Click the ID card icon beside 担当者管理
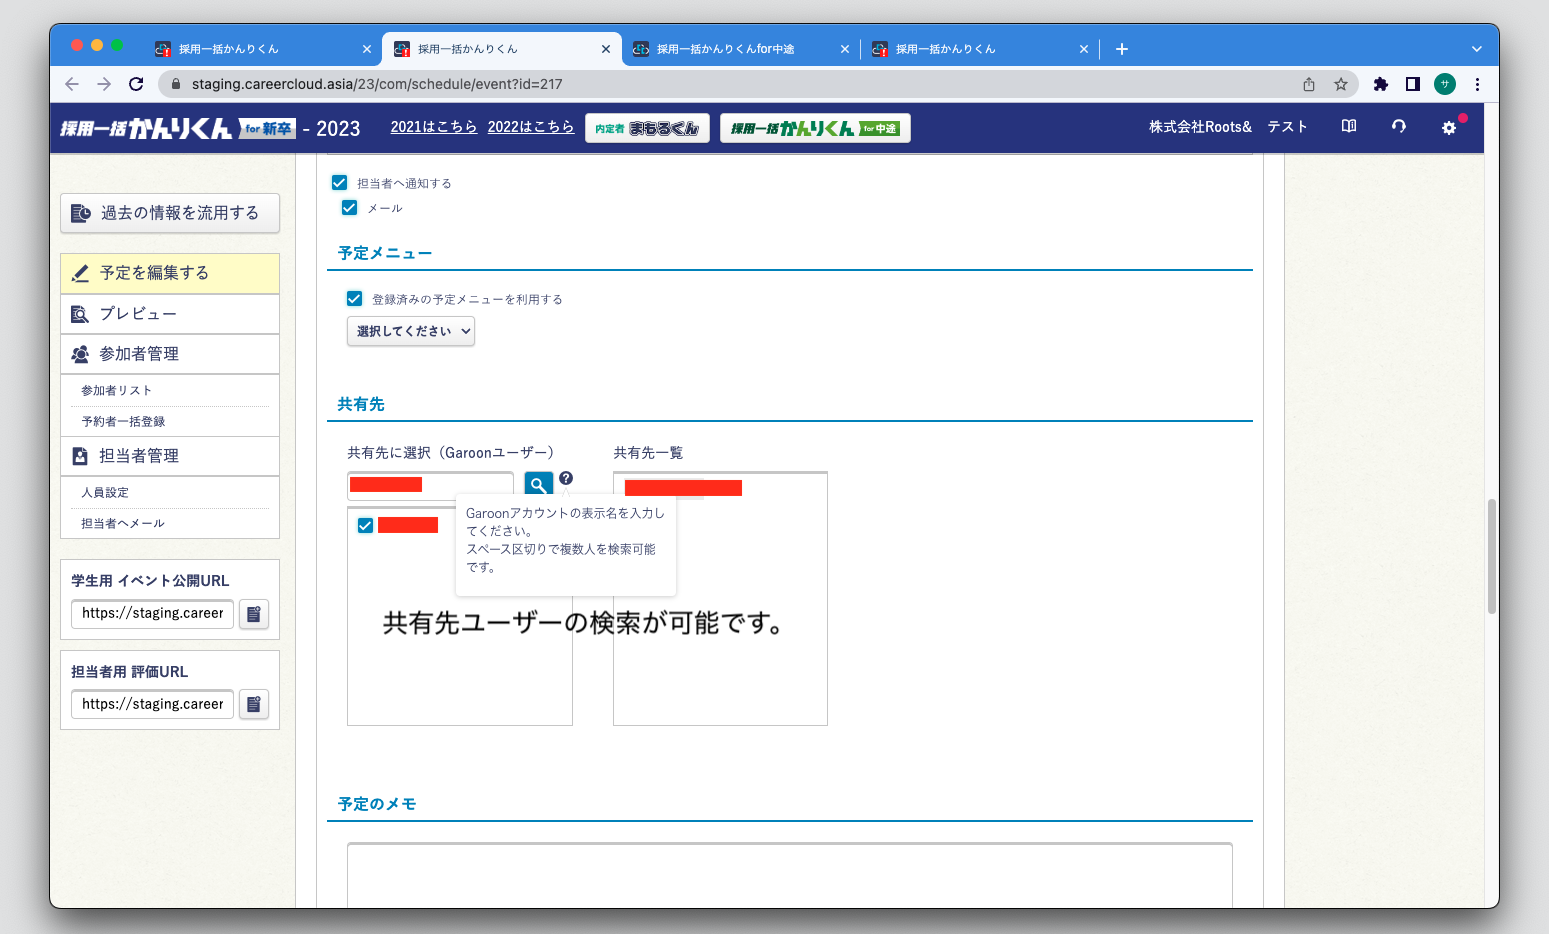Screen dimensions: 1549x934 click(81, 455)
